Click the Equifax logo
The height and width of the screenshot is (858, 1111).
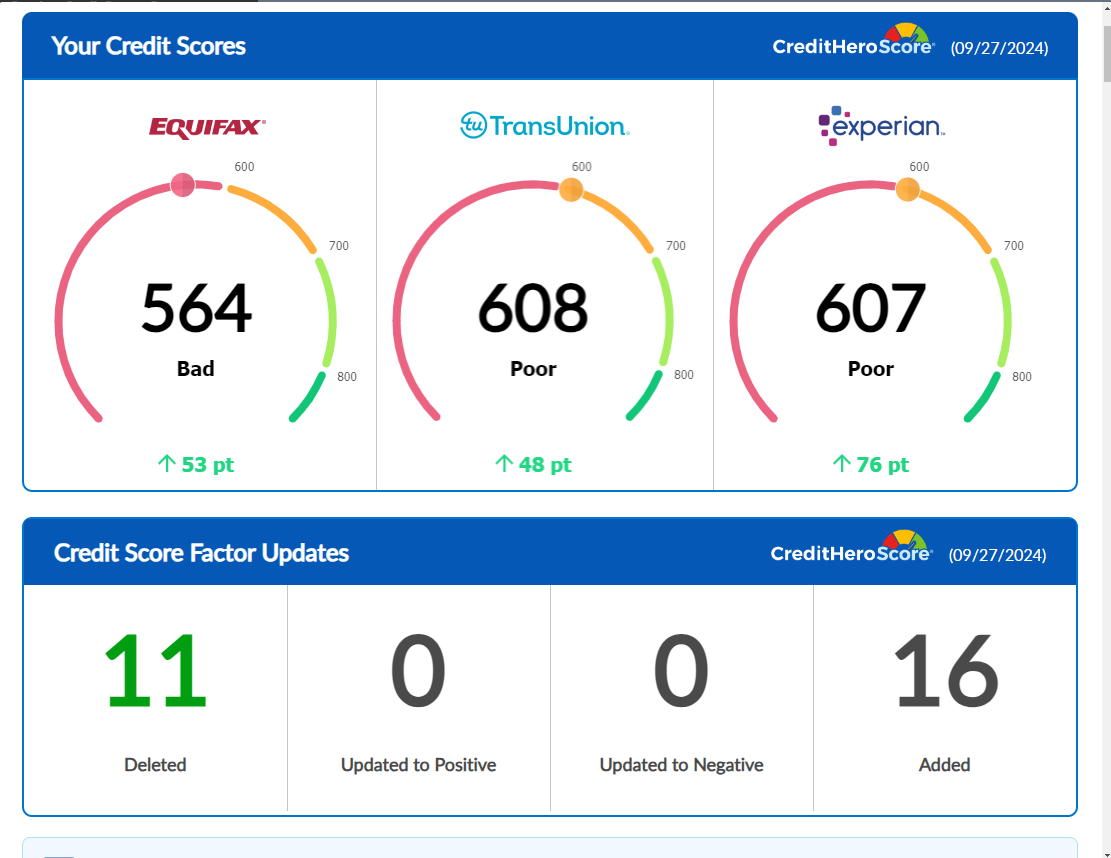207,128
